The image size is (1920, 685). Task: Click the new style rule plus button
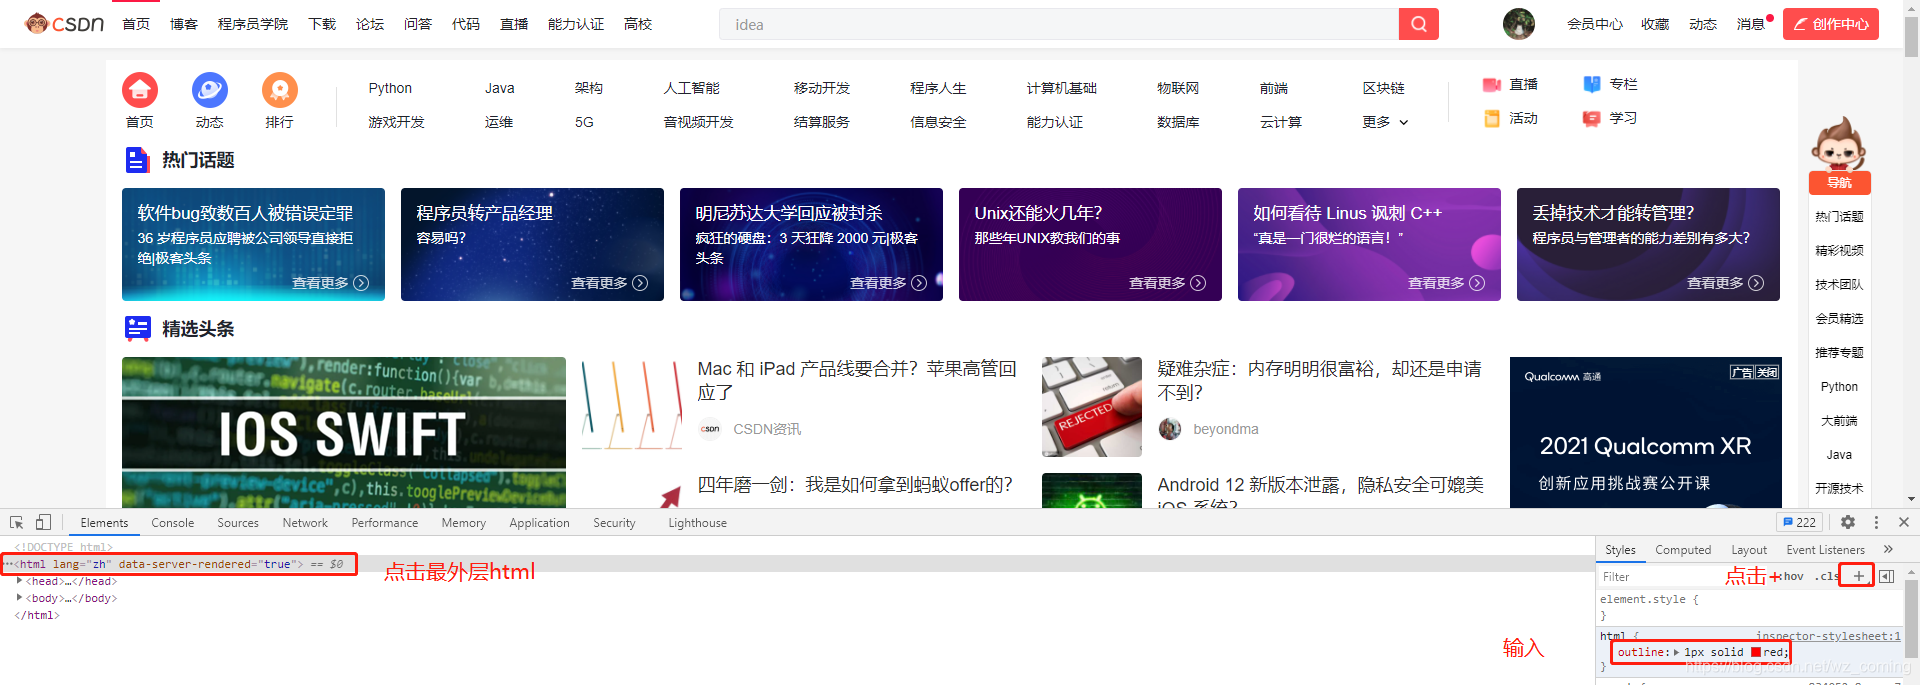click(x=1858, y=576)
